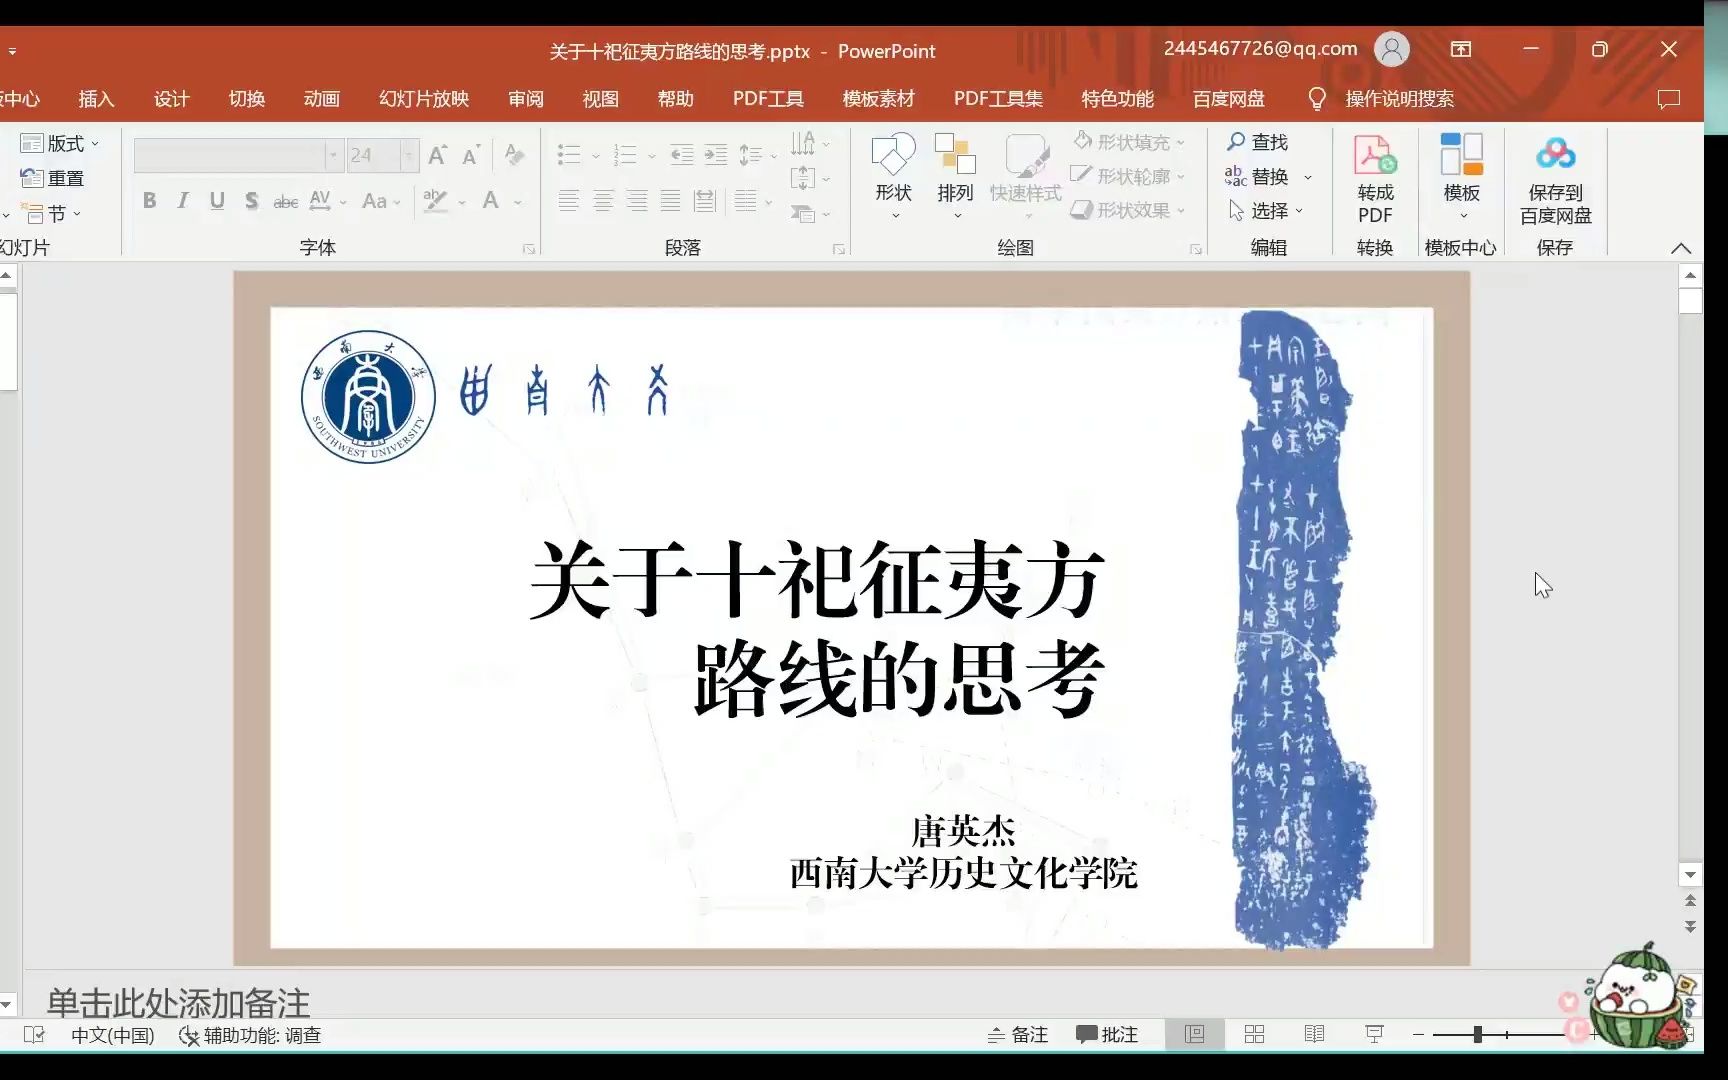Click the Underline formatting icon
Image resolution: width=1728 pixels, height=1080 pixels.
pos(217,201)
